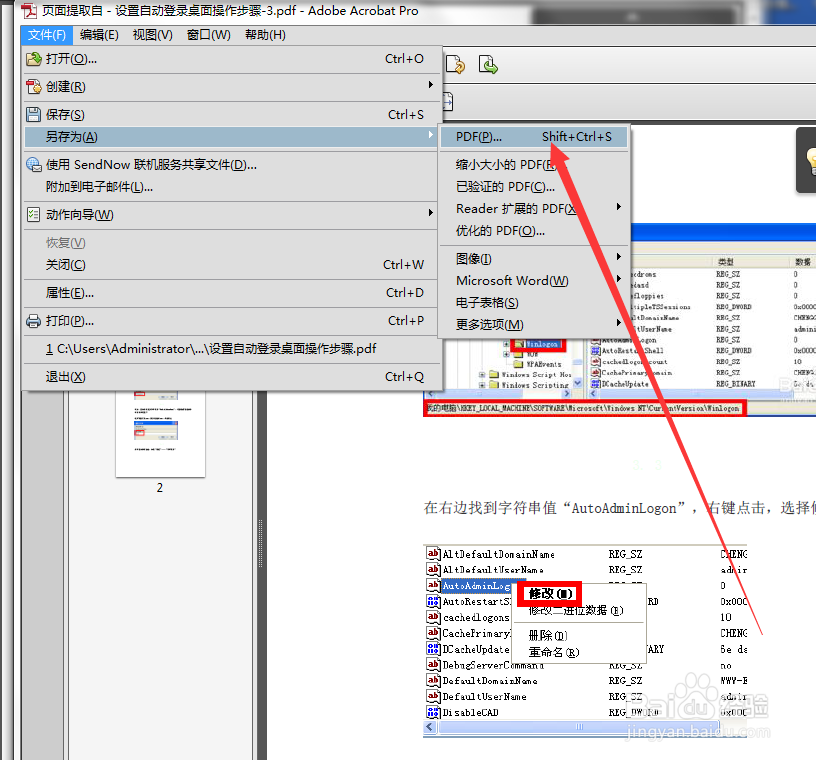Viewport: 816px width, 760px height.
Task: Click the Create PDF icon in File menu
Action: tap(34, 86)
